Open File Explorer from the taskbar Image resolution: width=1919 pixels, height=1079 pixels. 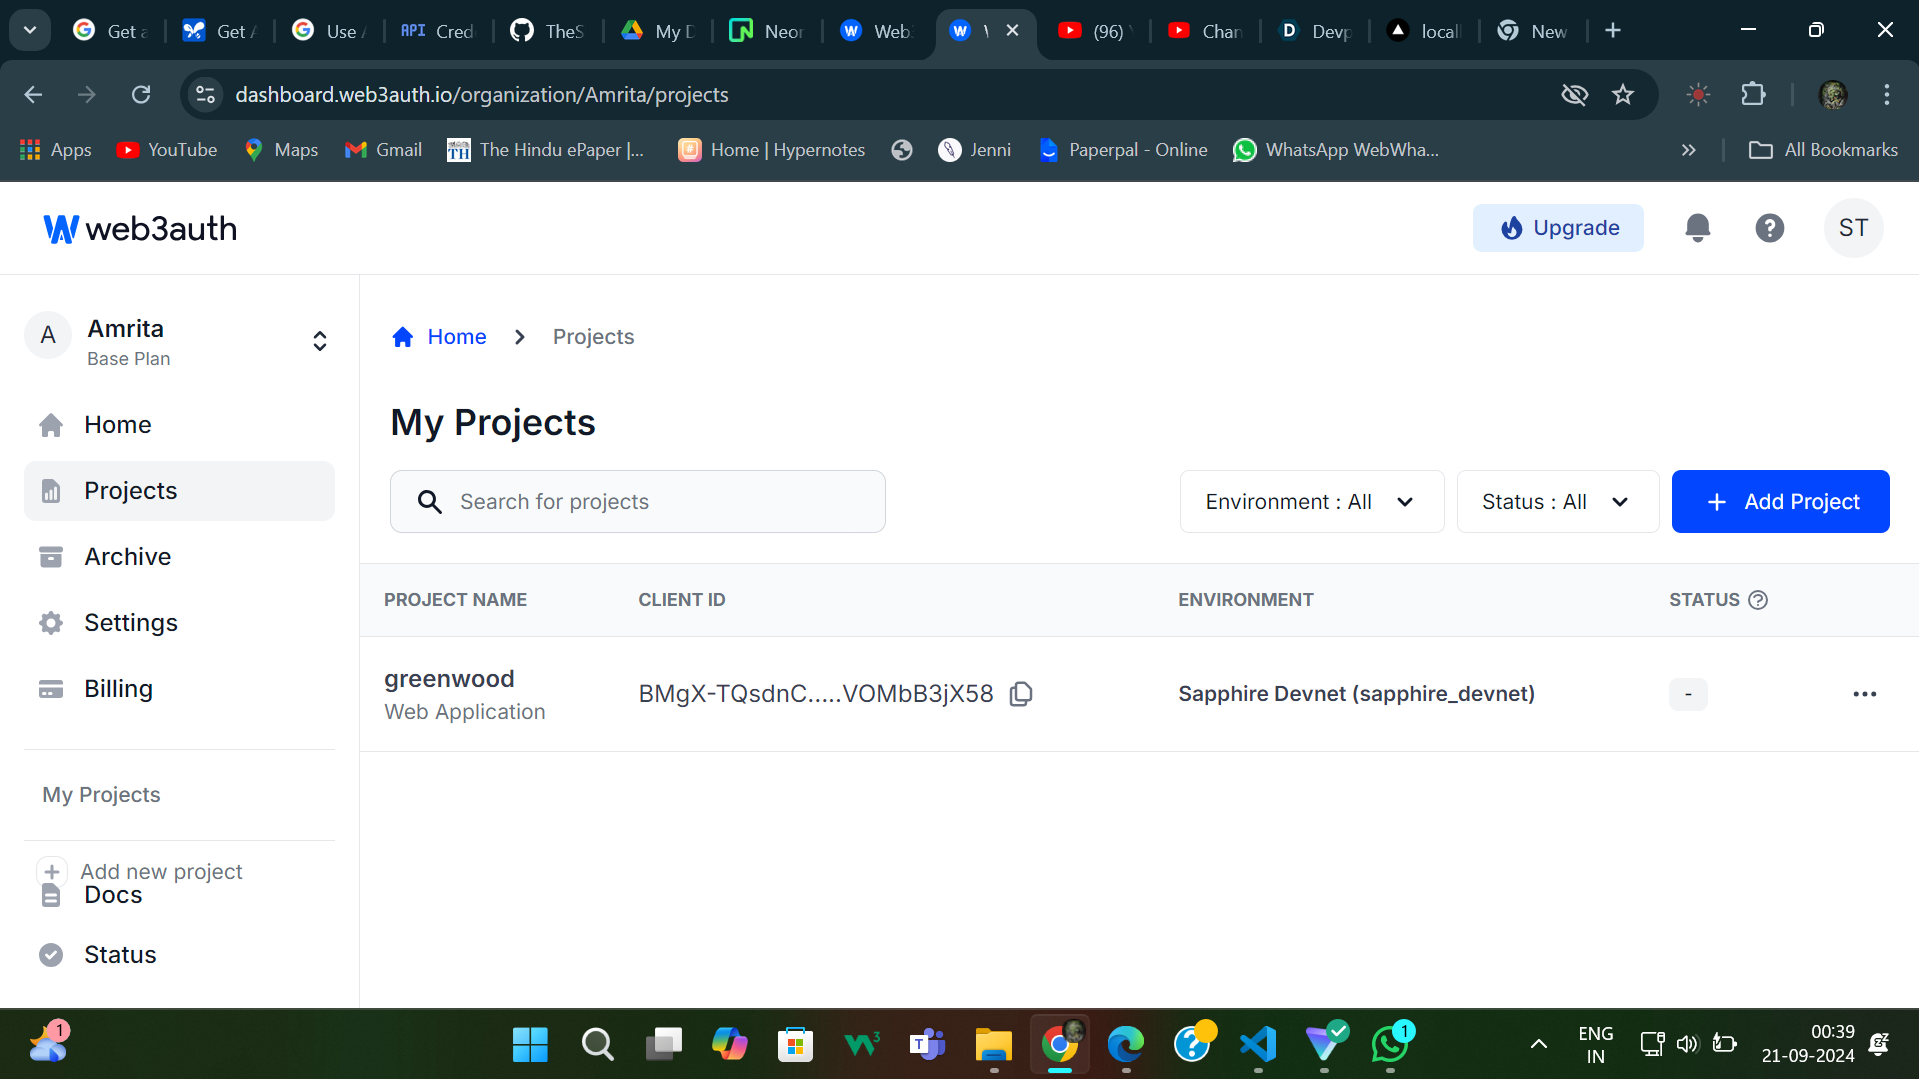993,1044
